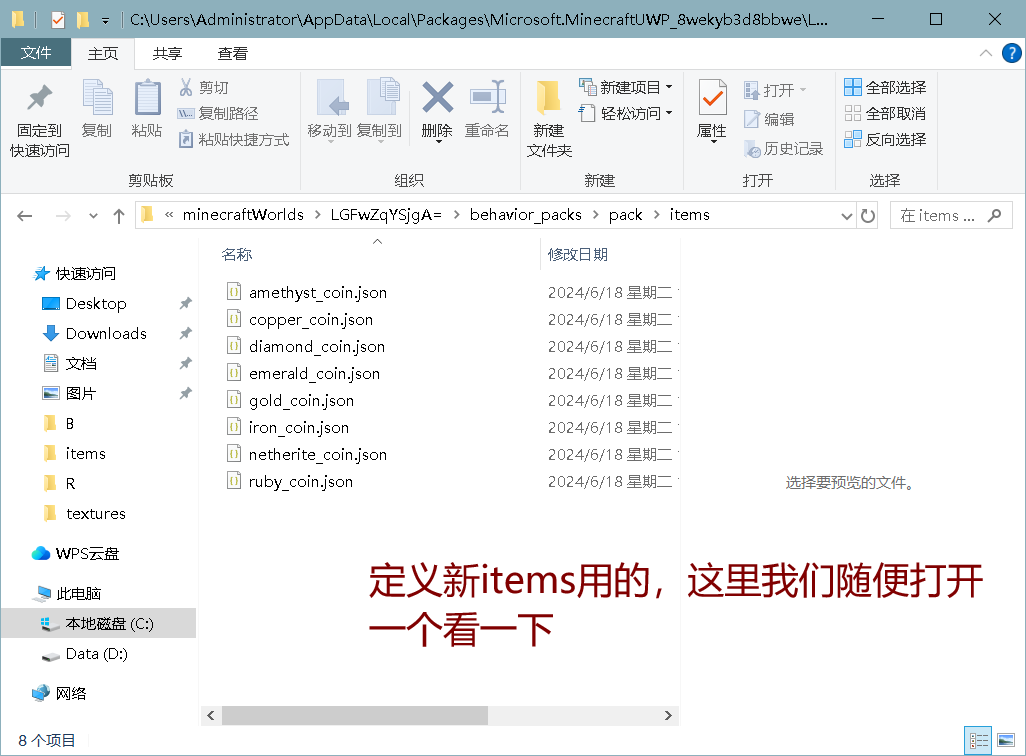The width and height of the screenshot is (1026, 756).
Task: Click Paste shortcut (粘贴快捷方式)
Action: 234,139
